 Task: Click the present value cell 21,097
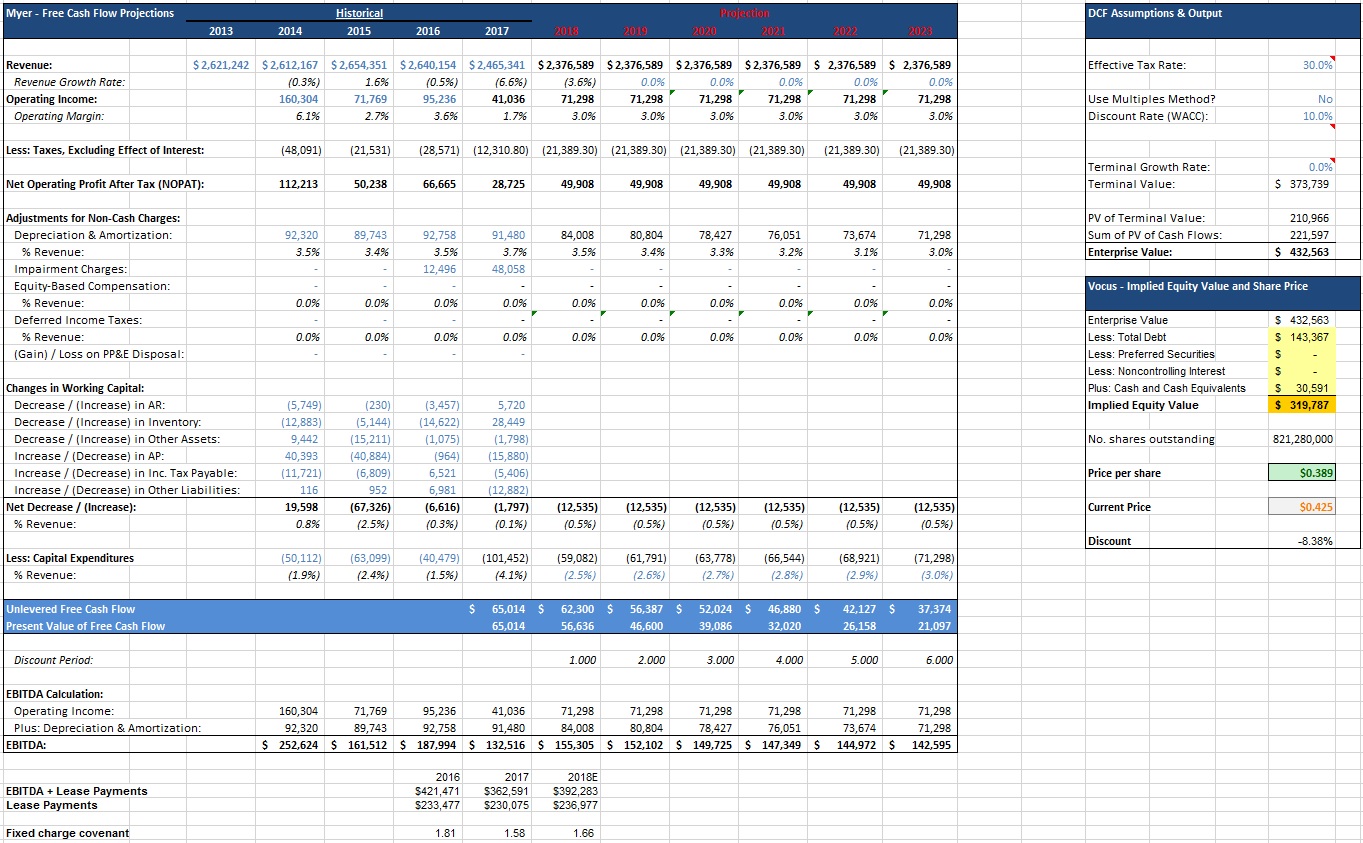pos(934,626)
